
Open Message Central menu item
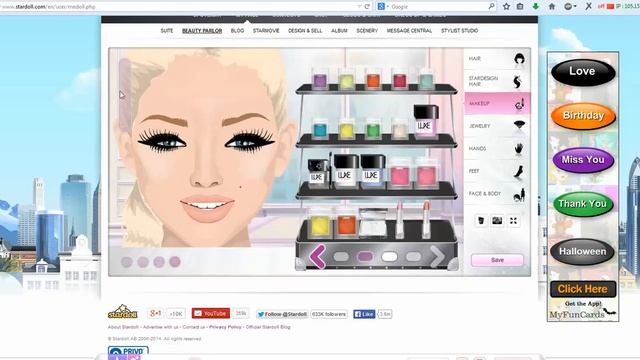(409, 31)
